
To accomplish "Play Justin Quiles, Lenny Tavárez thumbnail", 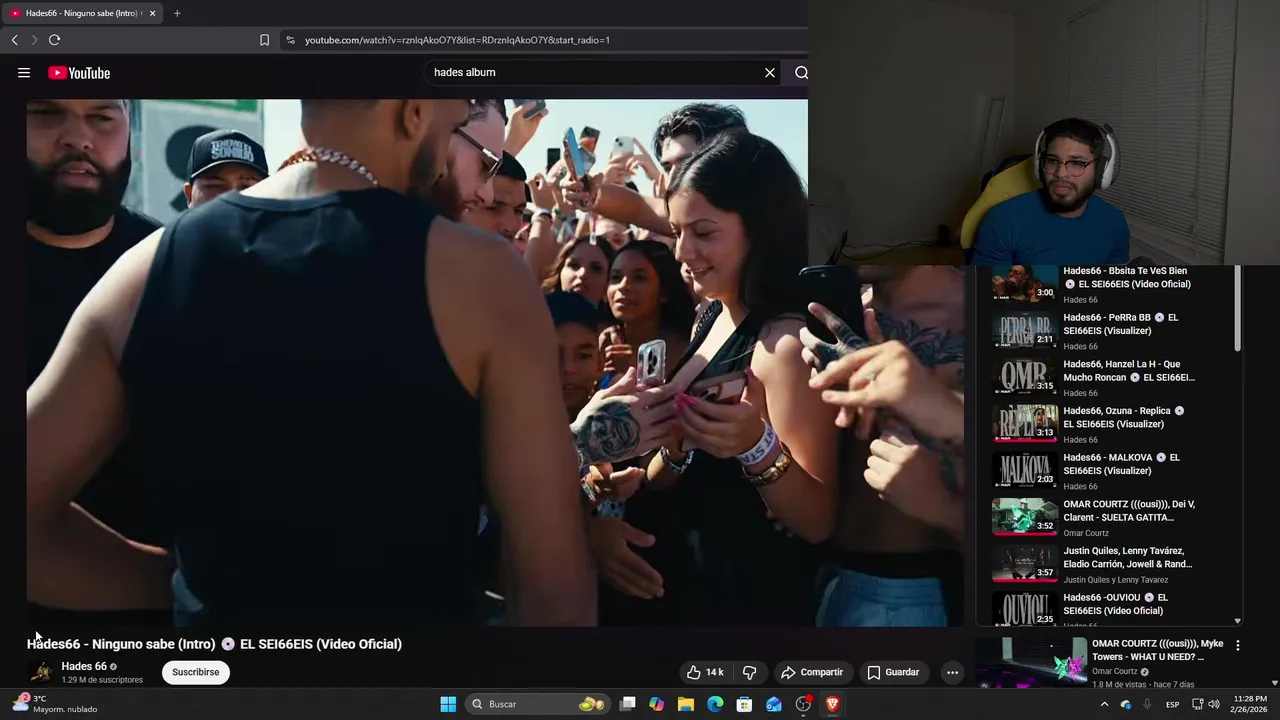I will (1024, 563).
